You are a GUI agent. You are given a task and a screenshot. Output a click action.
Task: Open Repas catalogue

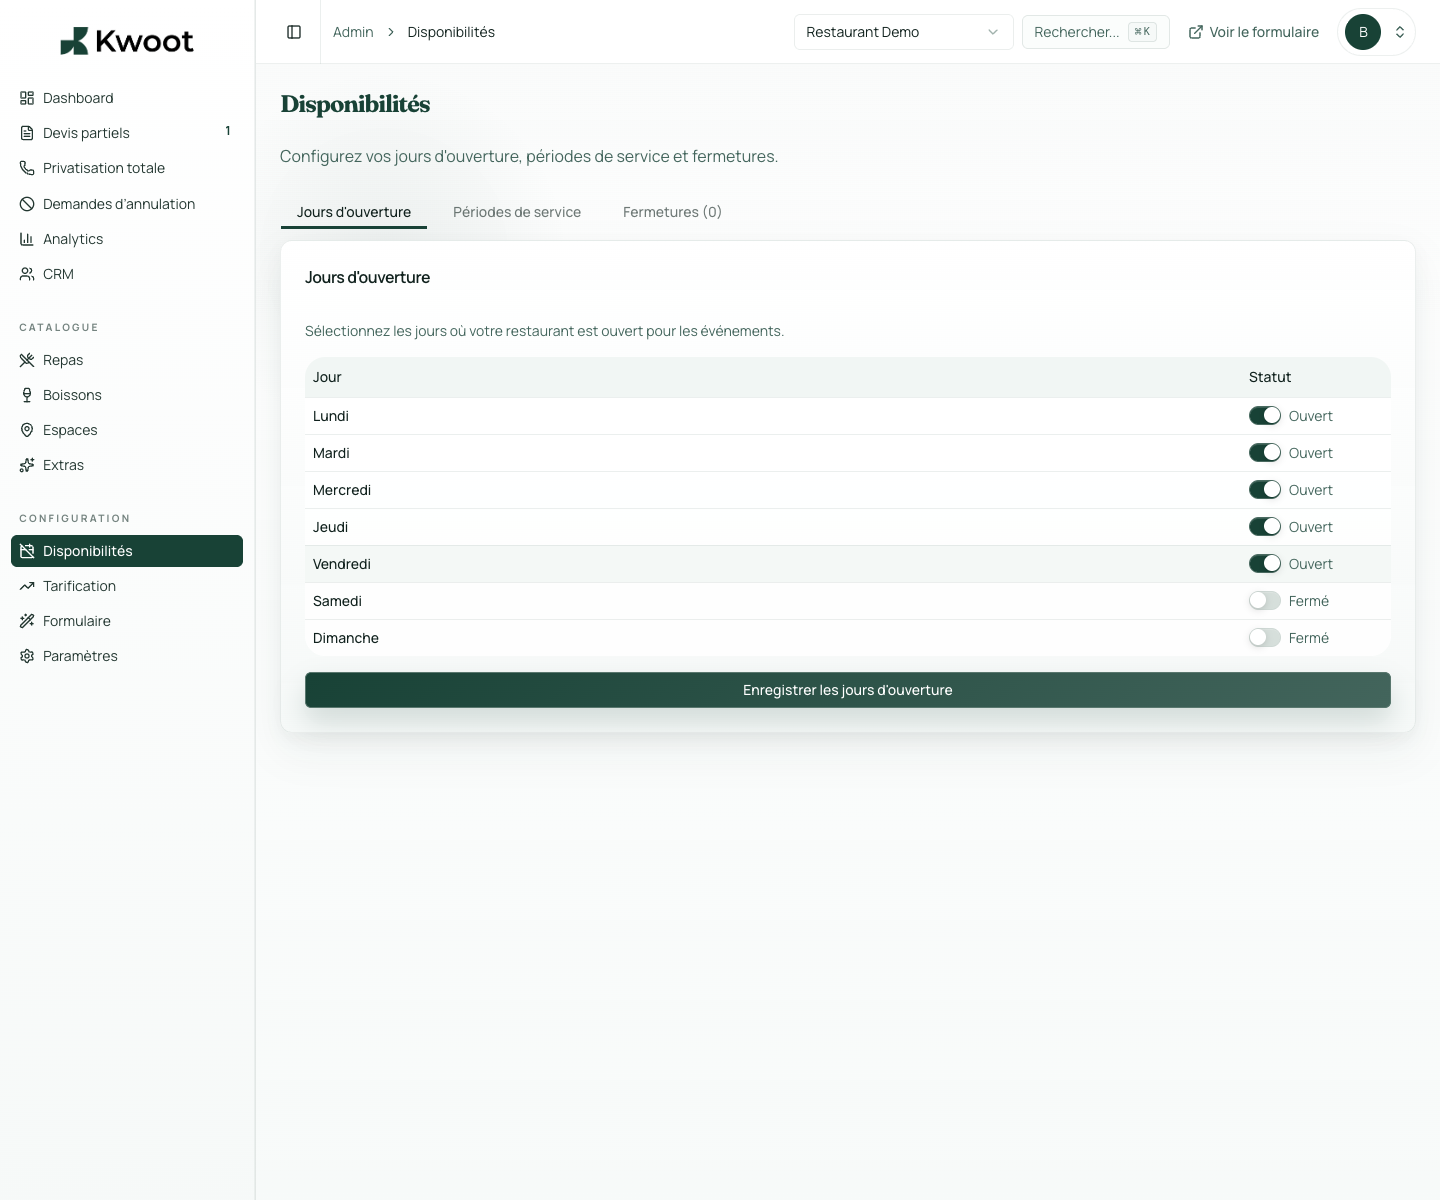point(127,360)
